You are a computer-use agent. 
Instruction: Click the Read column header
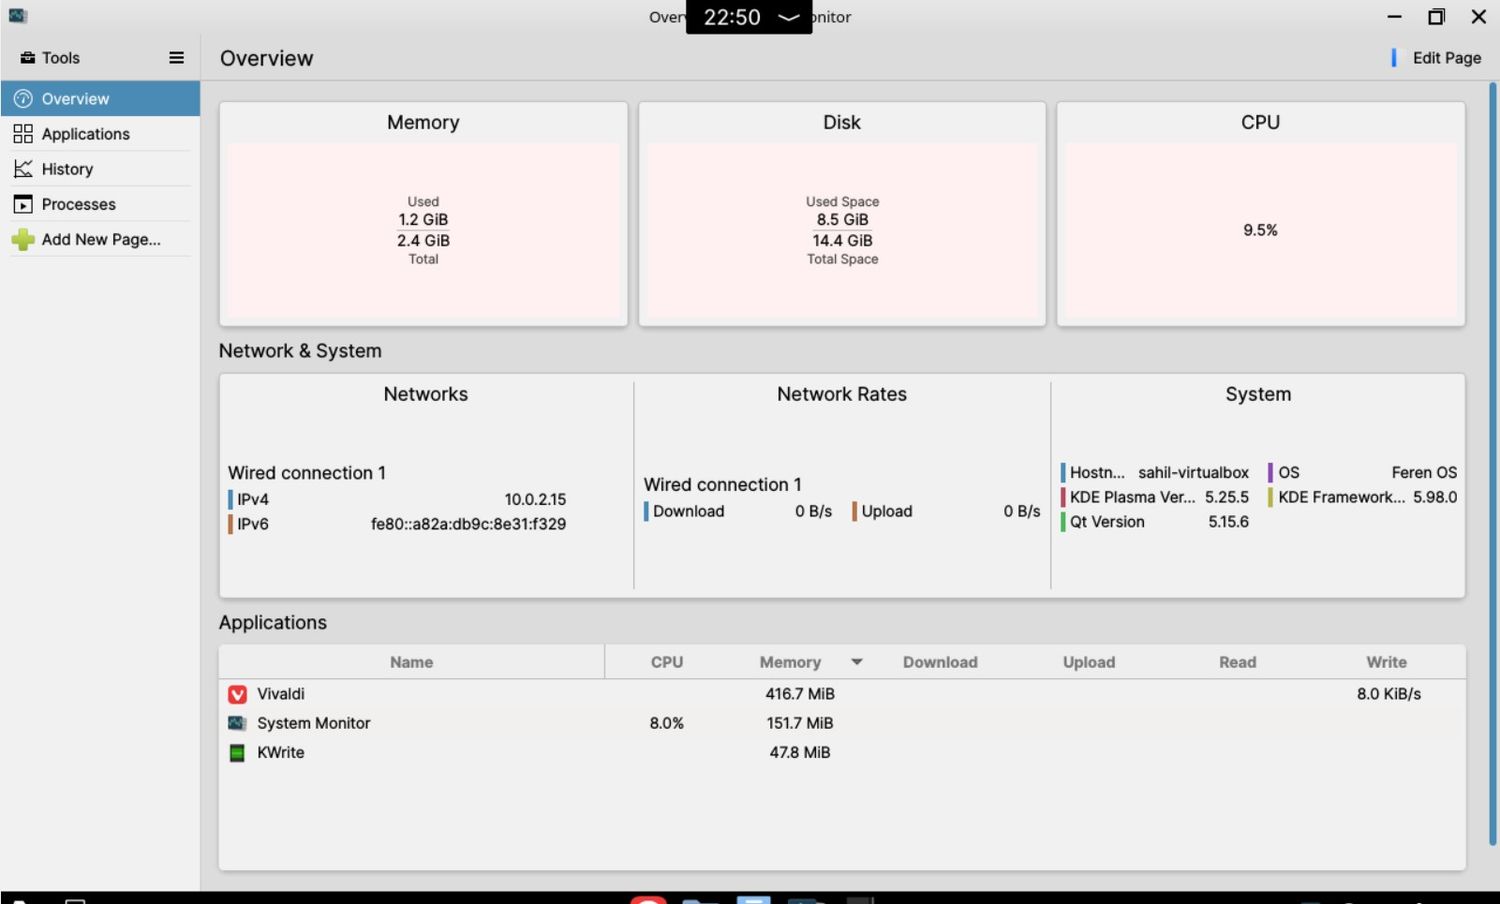(x=1237, y=662)
